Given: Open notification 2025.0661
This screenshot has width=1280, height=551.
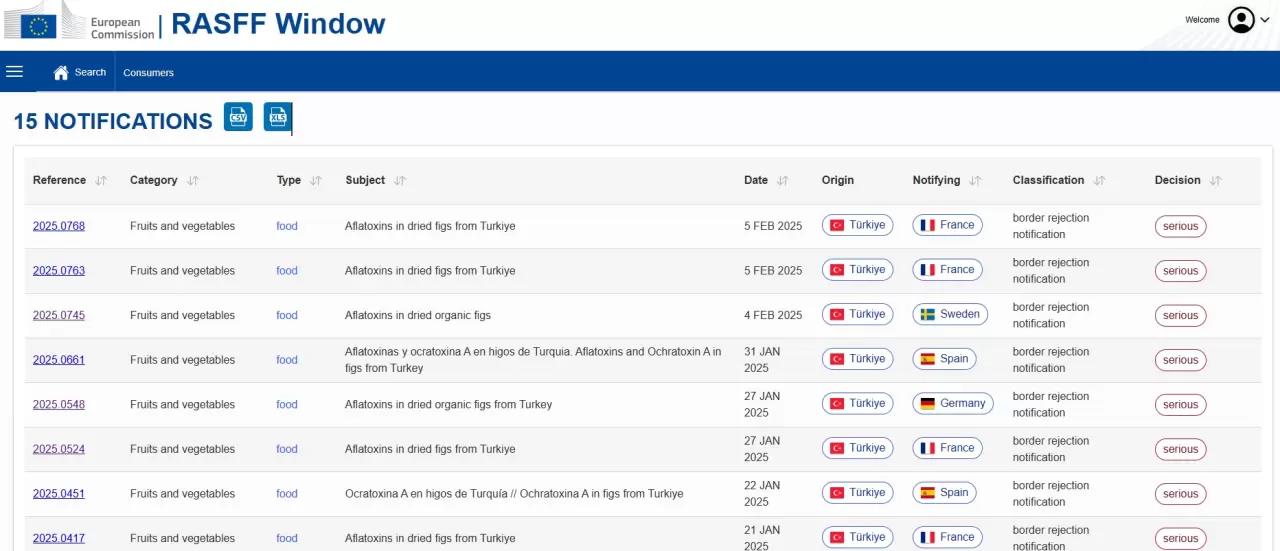Looking at the screenshot, I should coord(59,360).
